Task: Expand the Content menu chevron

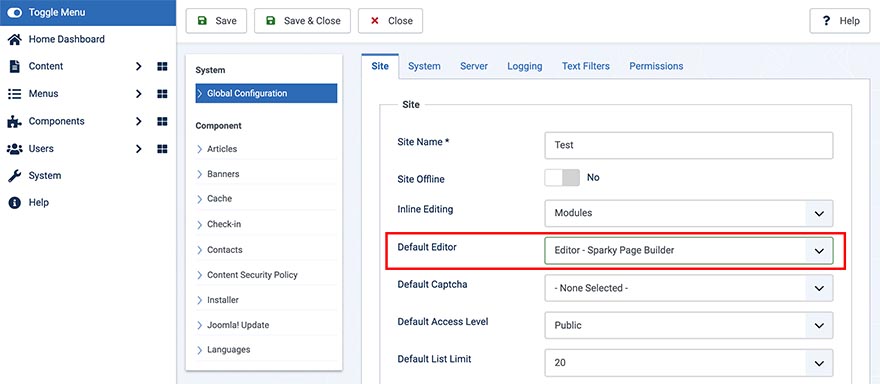Action: (x=139, y=66)
